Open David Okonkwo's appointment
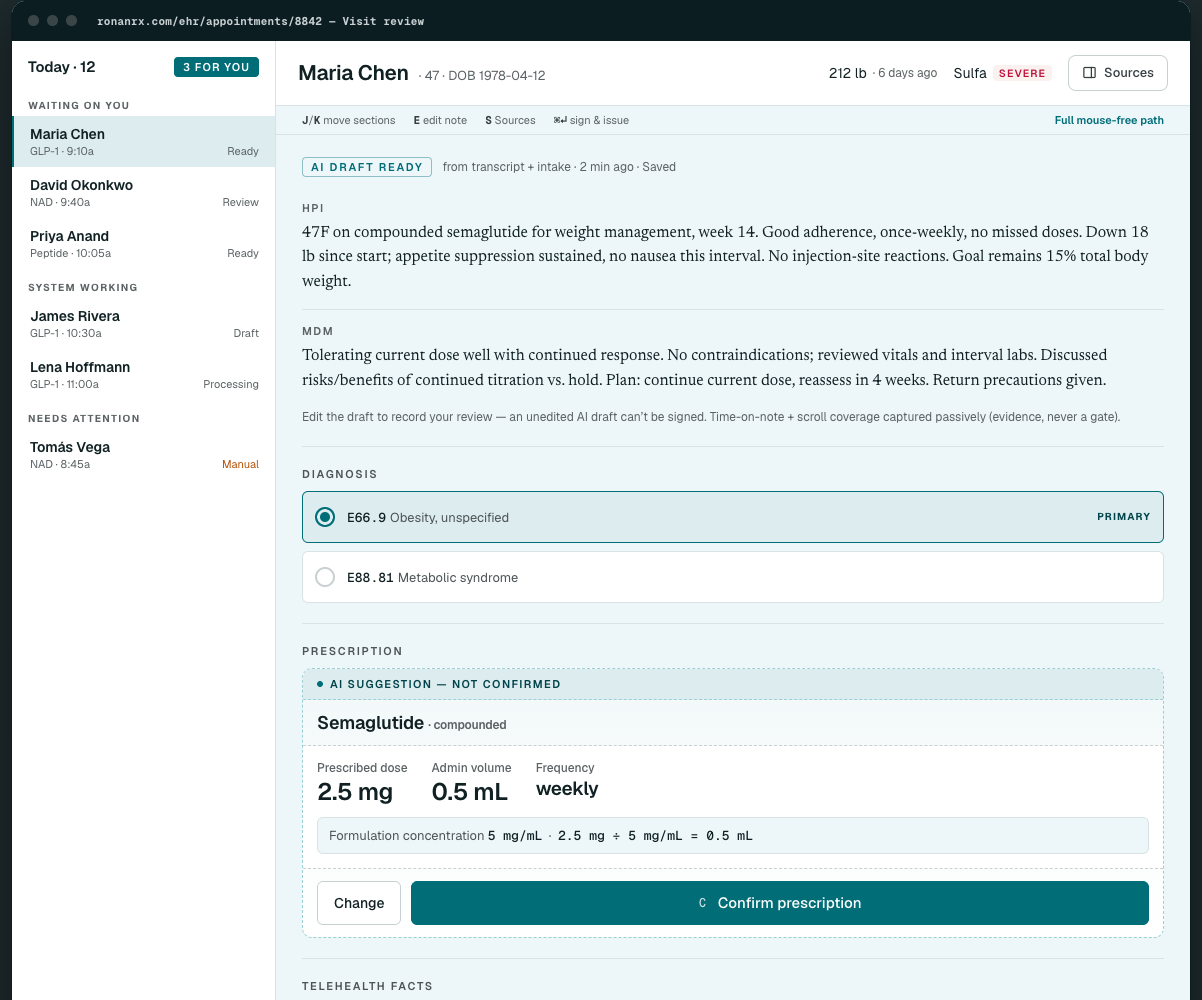 (x=144, y=193)
